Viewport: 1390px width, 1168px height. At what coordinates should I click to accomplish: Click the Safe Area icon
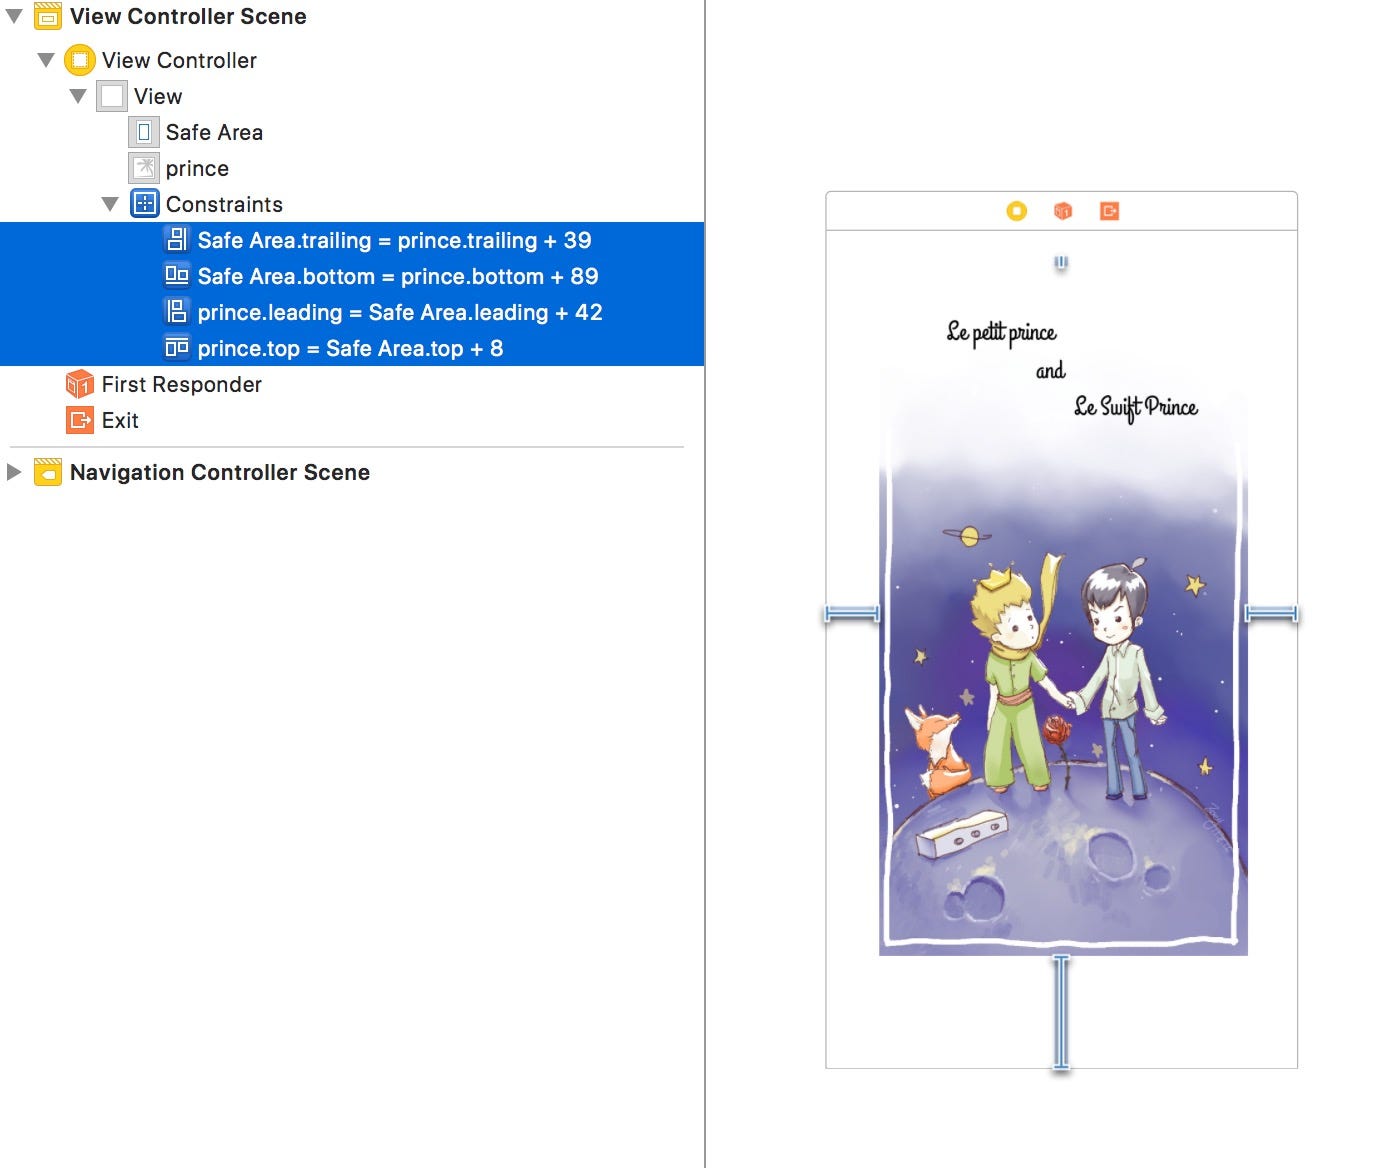tap(144, 132)
